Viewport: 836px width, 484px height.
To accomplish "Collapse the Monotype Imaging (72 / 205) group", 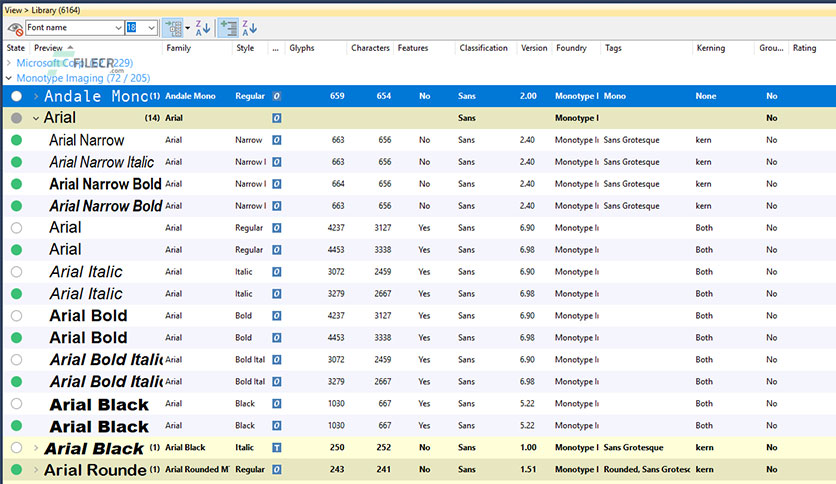I will [9, 78].
